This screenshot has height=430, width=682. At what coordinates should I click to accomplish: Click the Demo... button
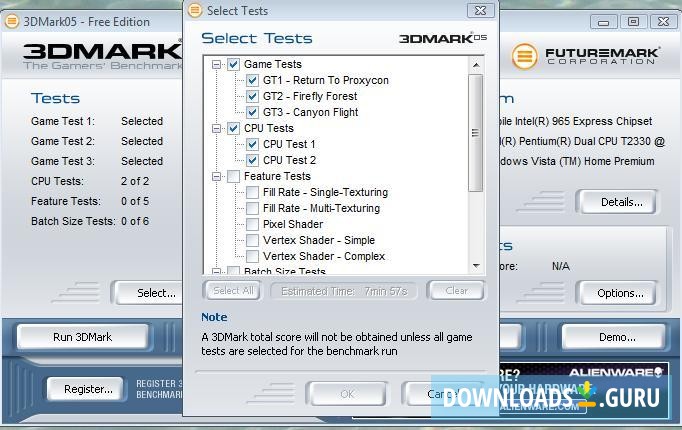coord(614,337)
